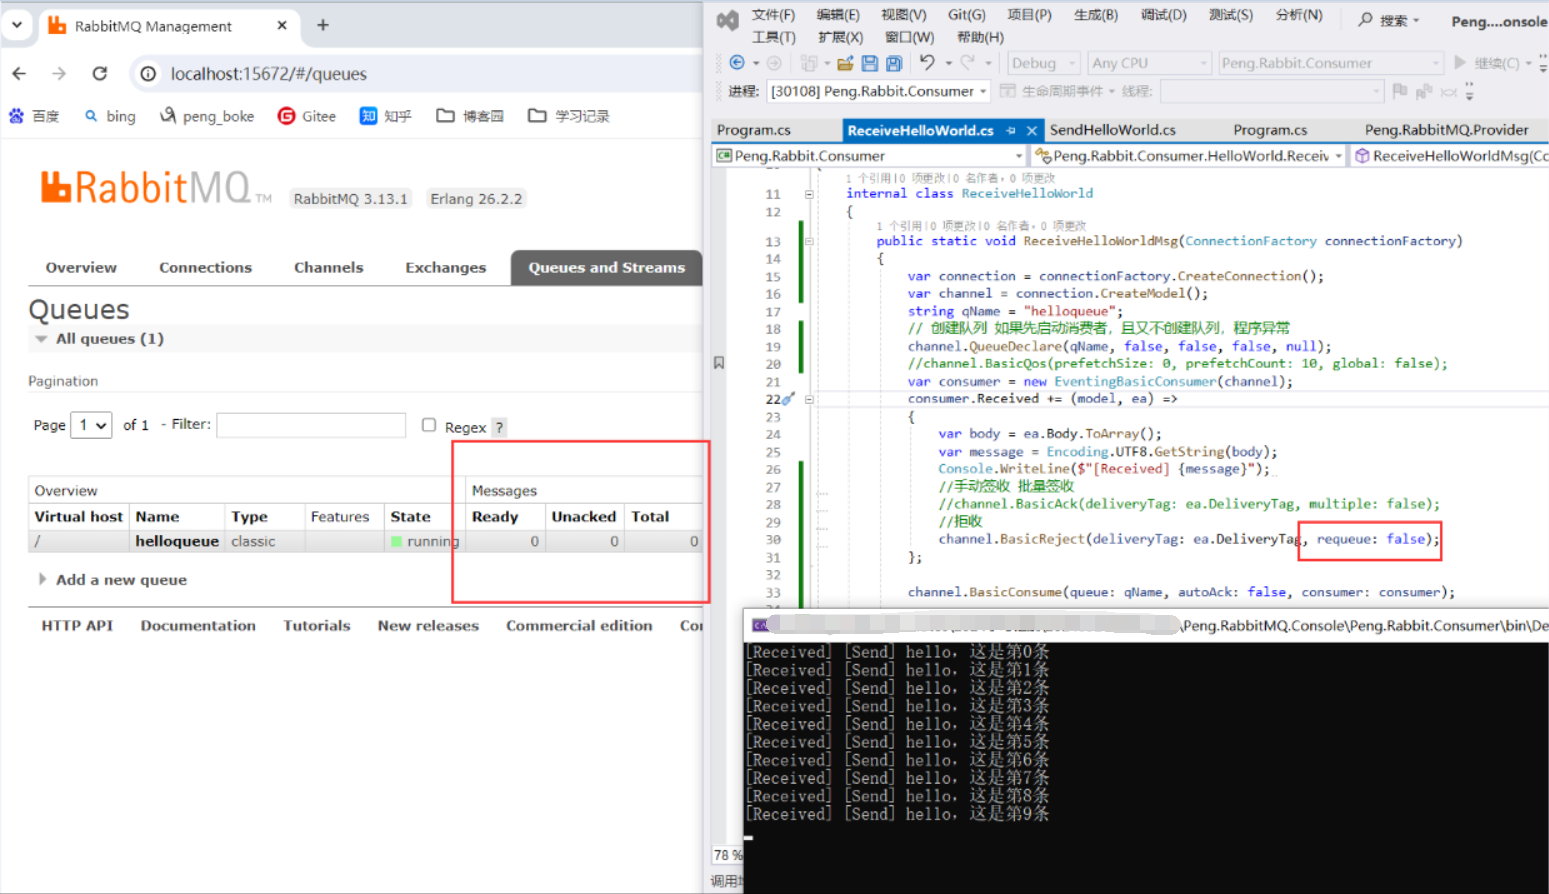Click the Visual Studio navigate backward icon

pos(737,63)
